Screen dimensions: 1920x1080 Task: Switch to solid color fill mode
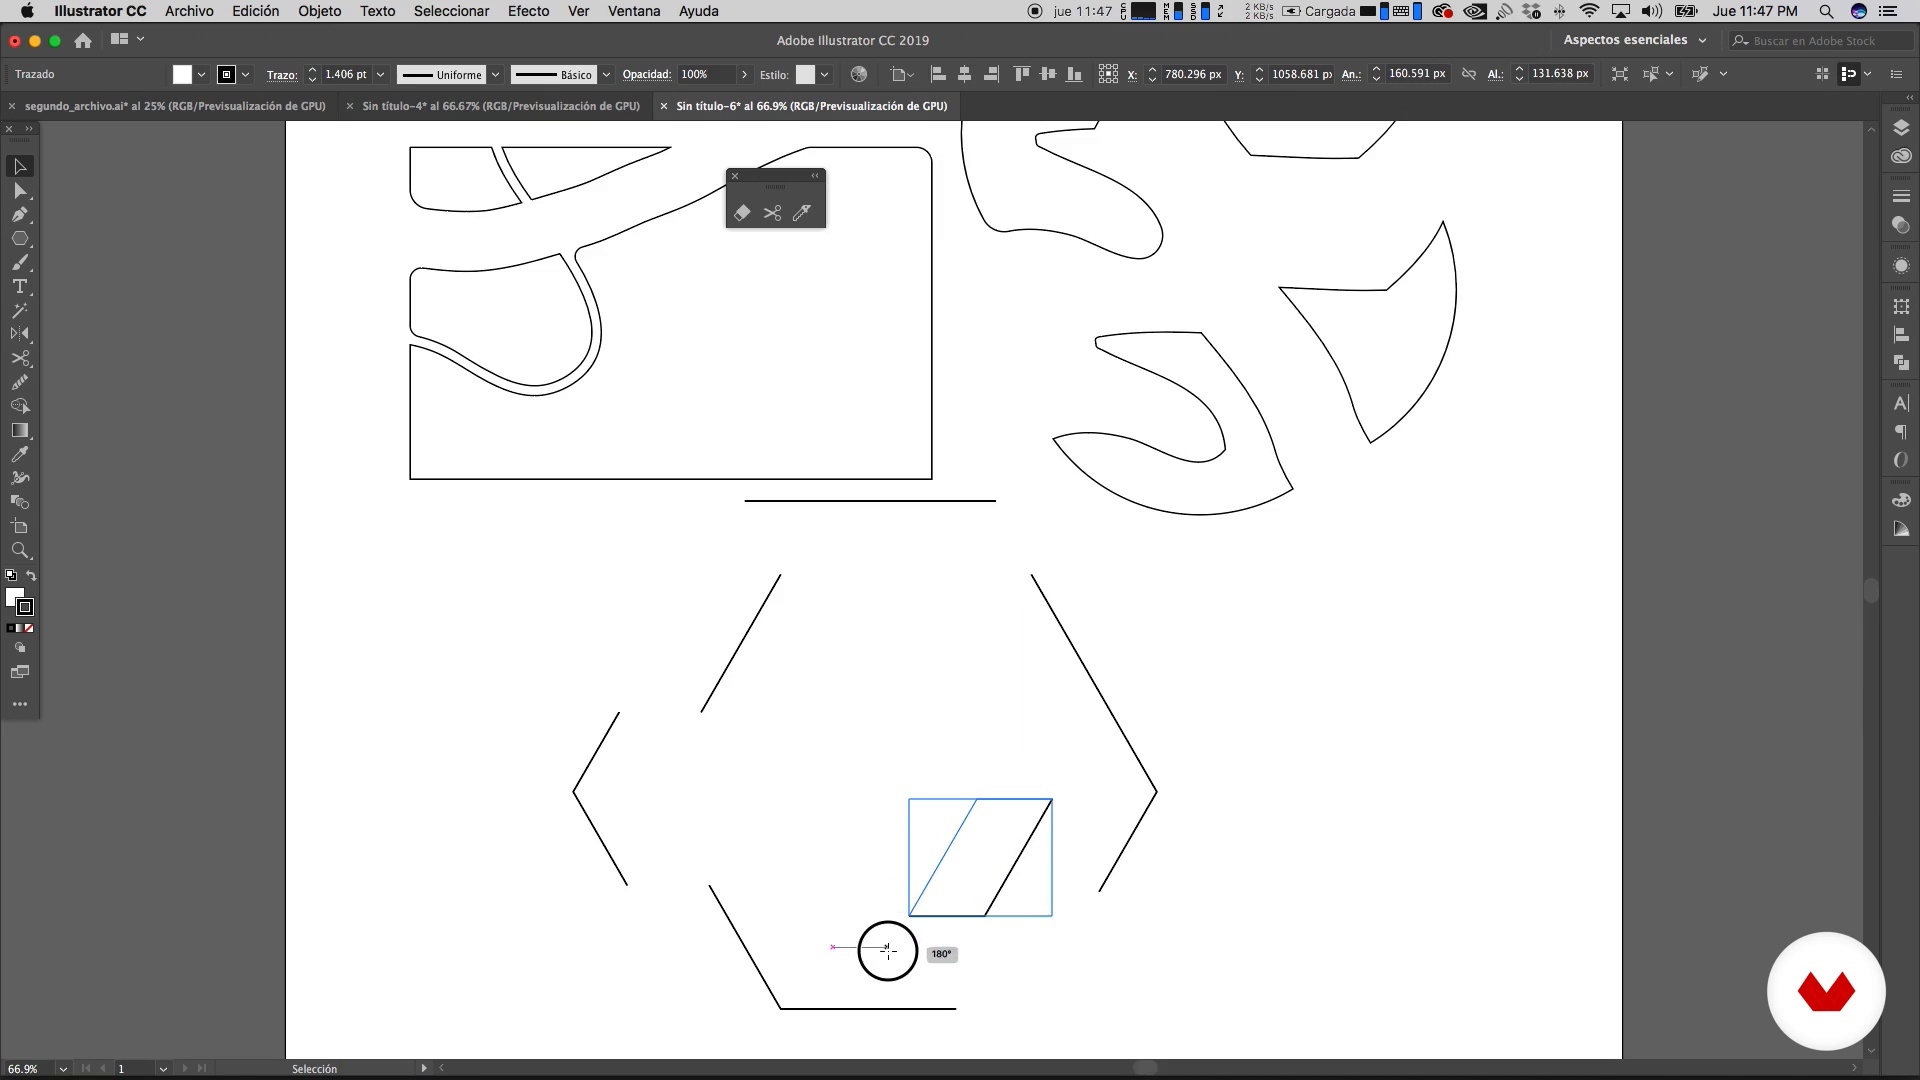[x=11, y=628]
